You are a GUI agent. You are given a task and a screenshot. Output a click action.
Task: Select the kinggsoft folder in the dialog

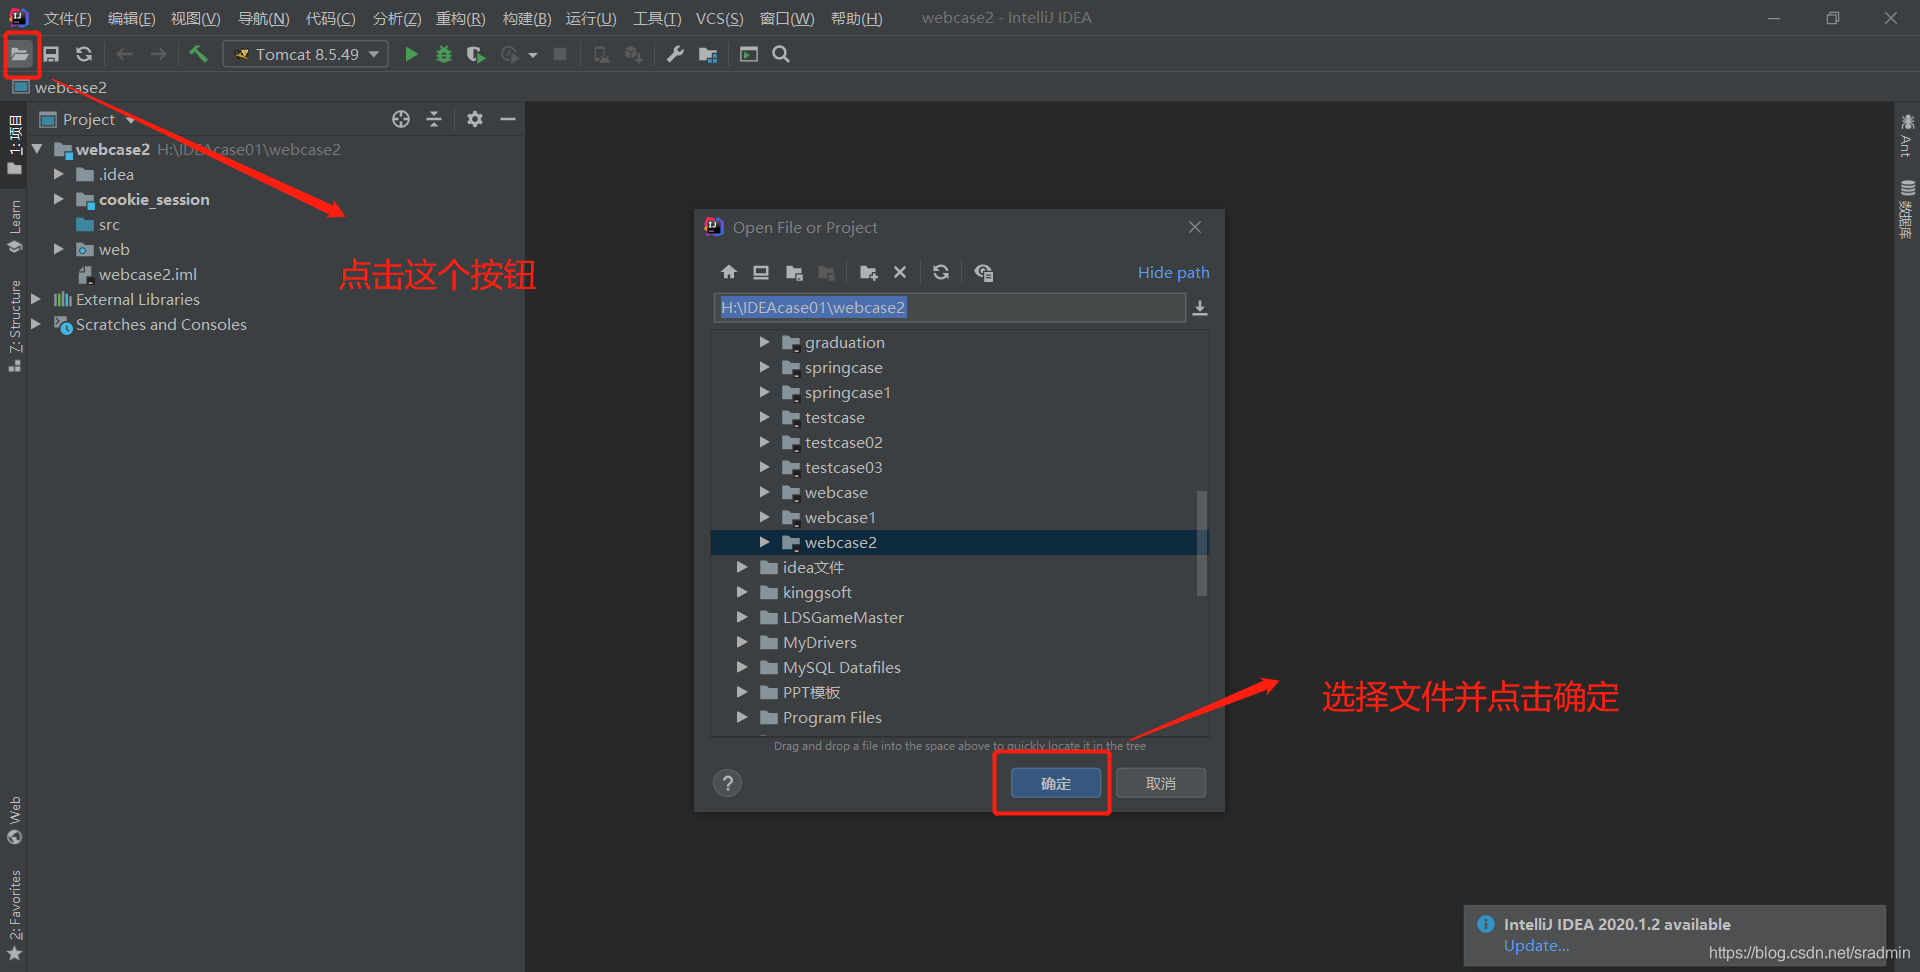coord(817,592)
